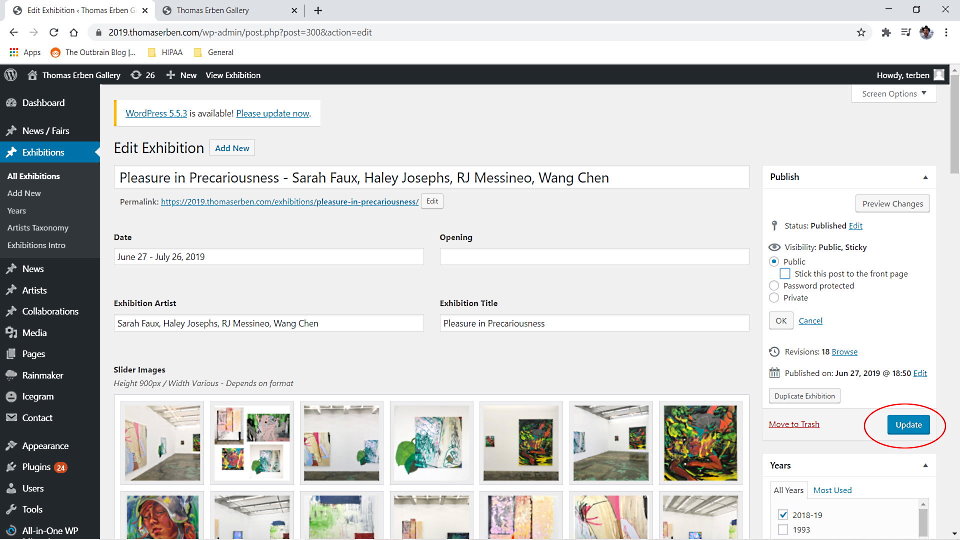
Task: Bookmark this page with the star icon
Action: (x=861, y=32)
